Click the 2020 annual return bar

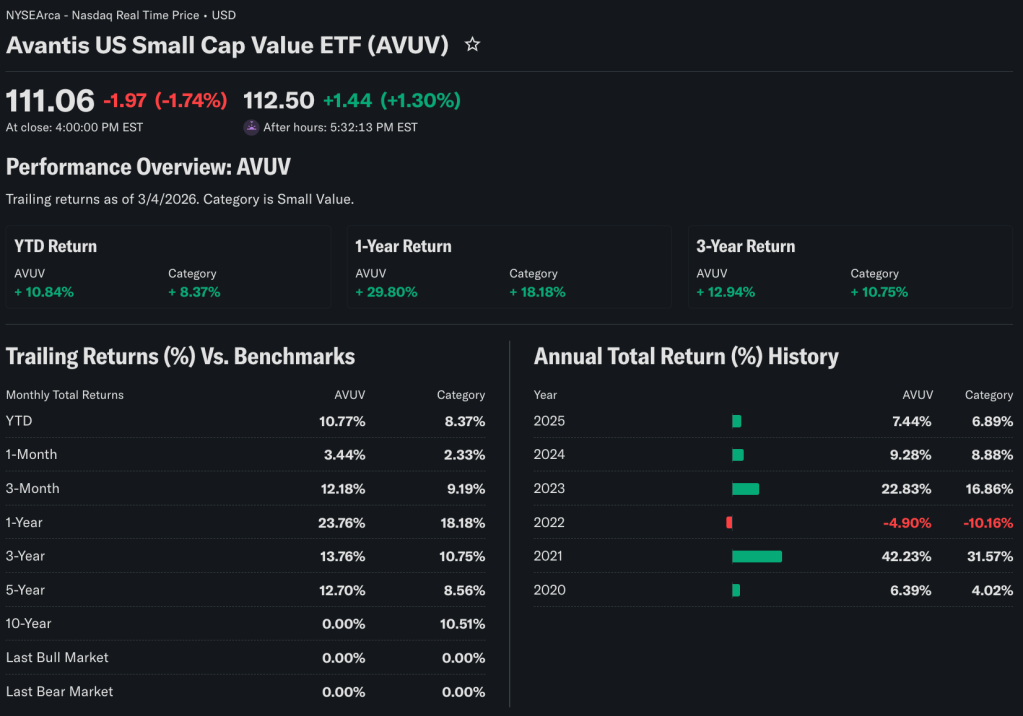736,590
